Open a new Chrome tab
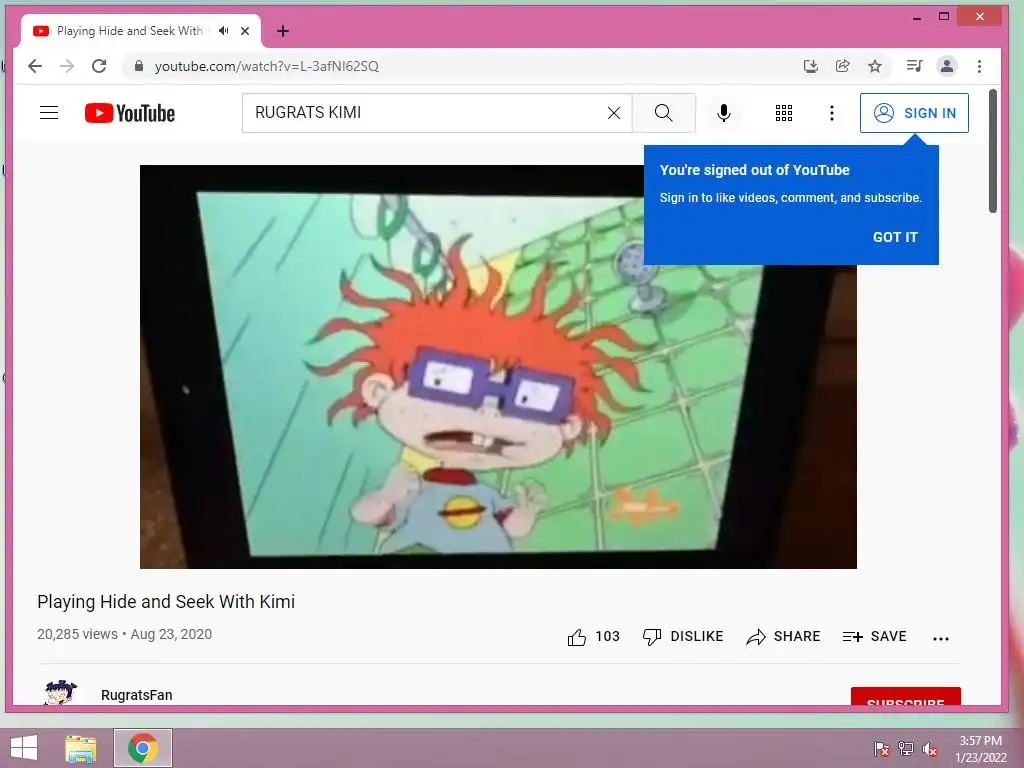 tap(283, 31)
